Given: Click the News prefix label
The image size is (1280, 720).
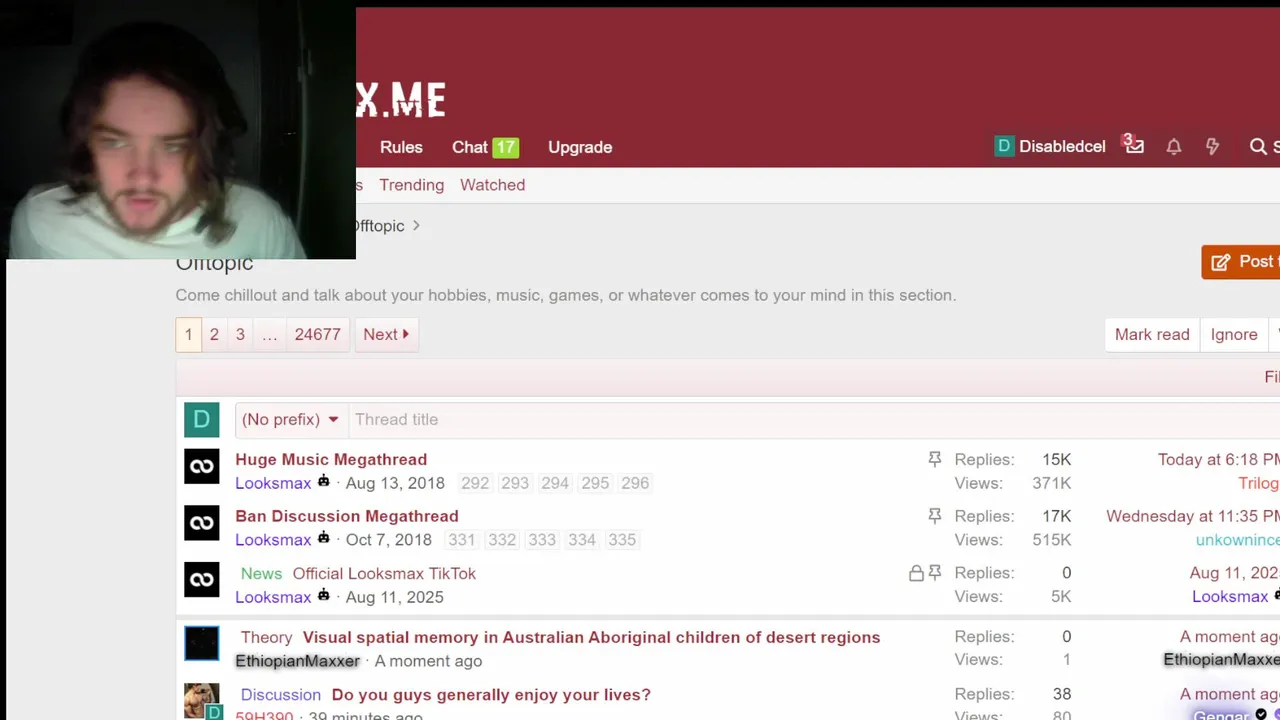Looking at the screenshot, I should (261, 573).
